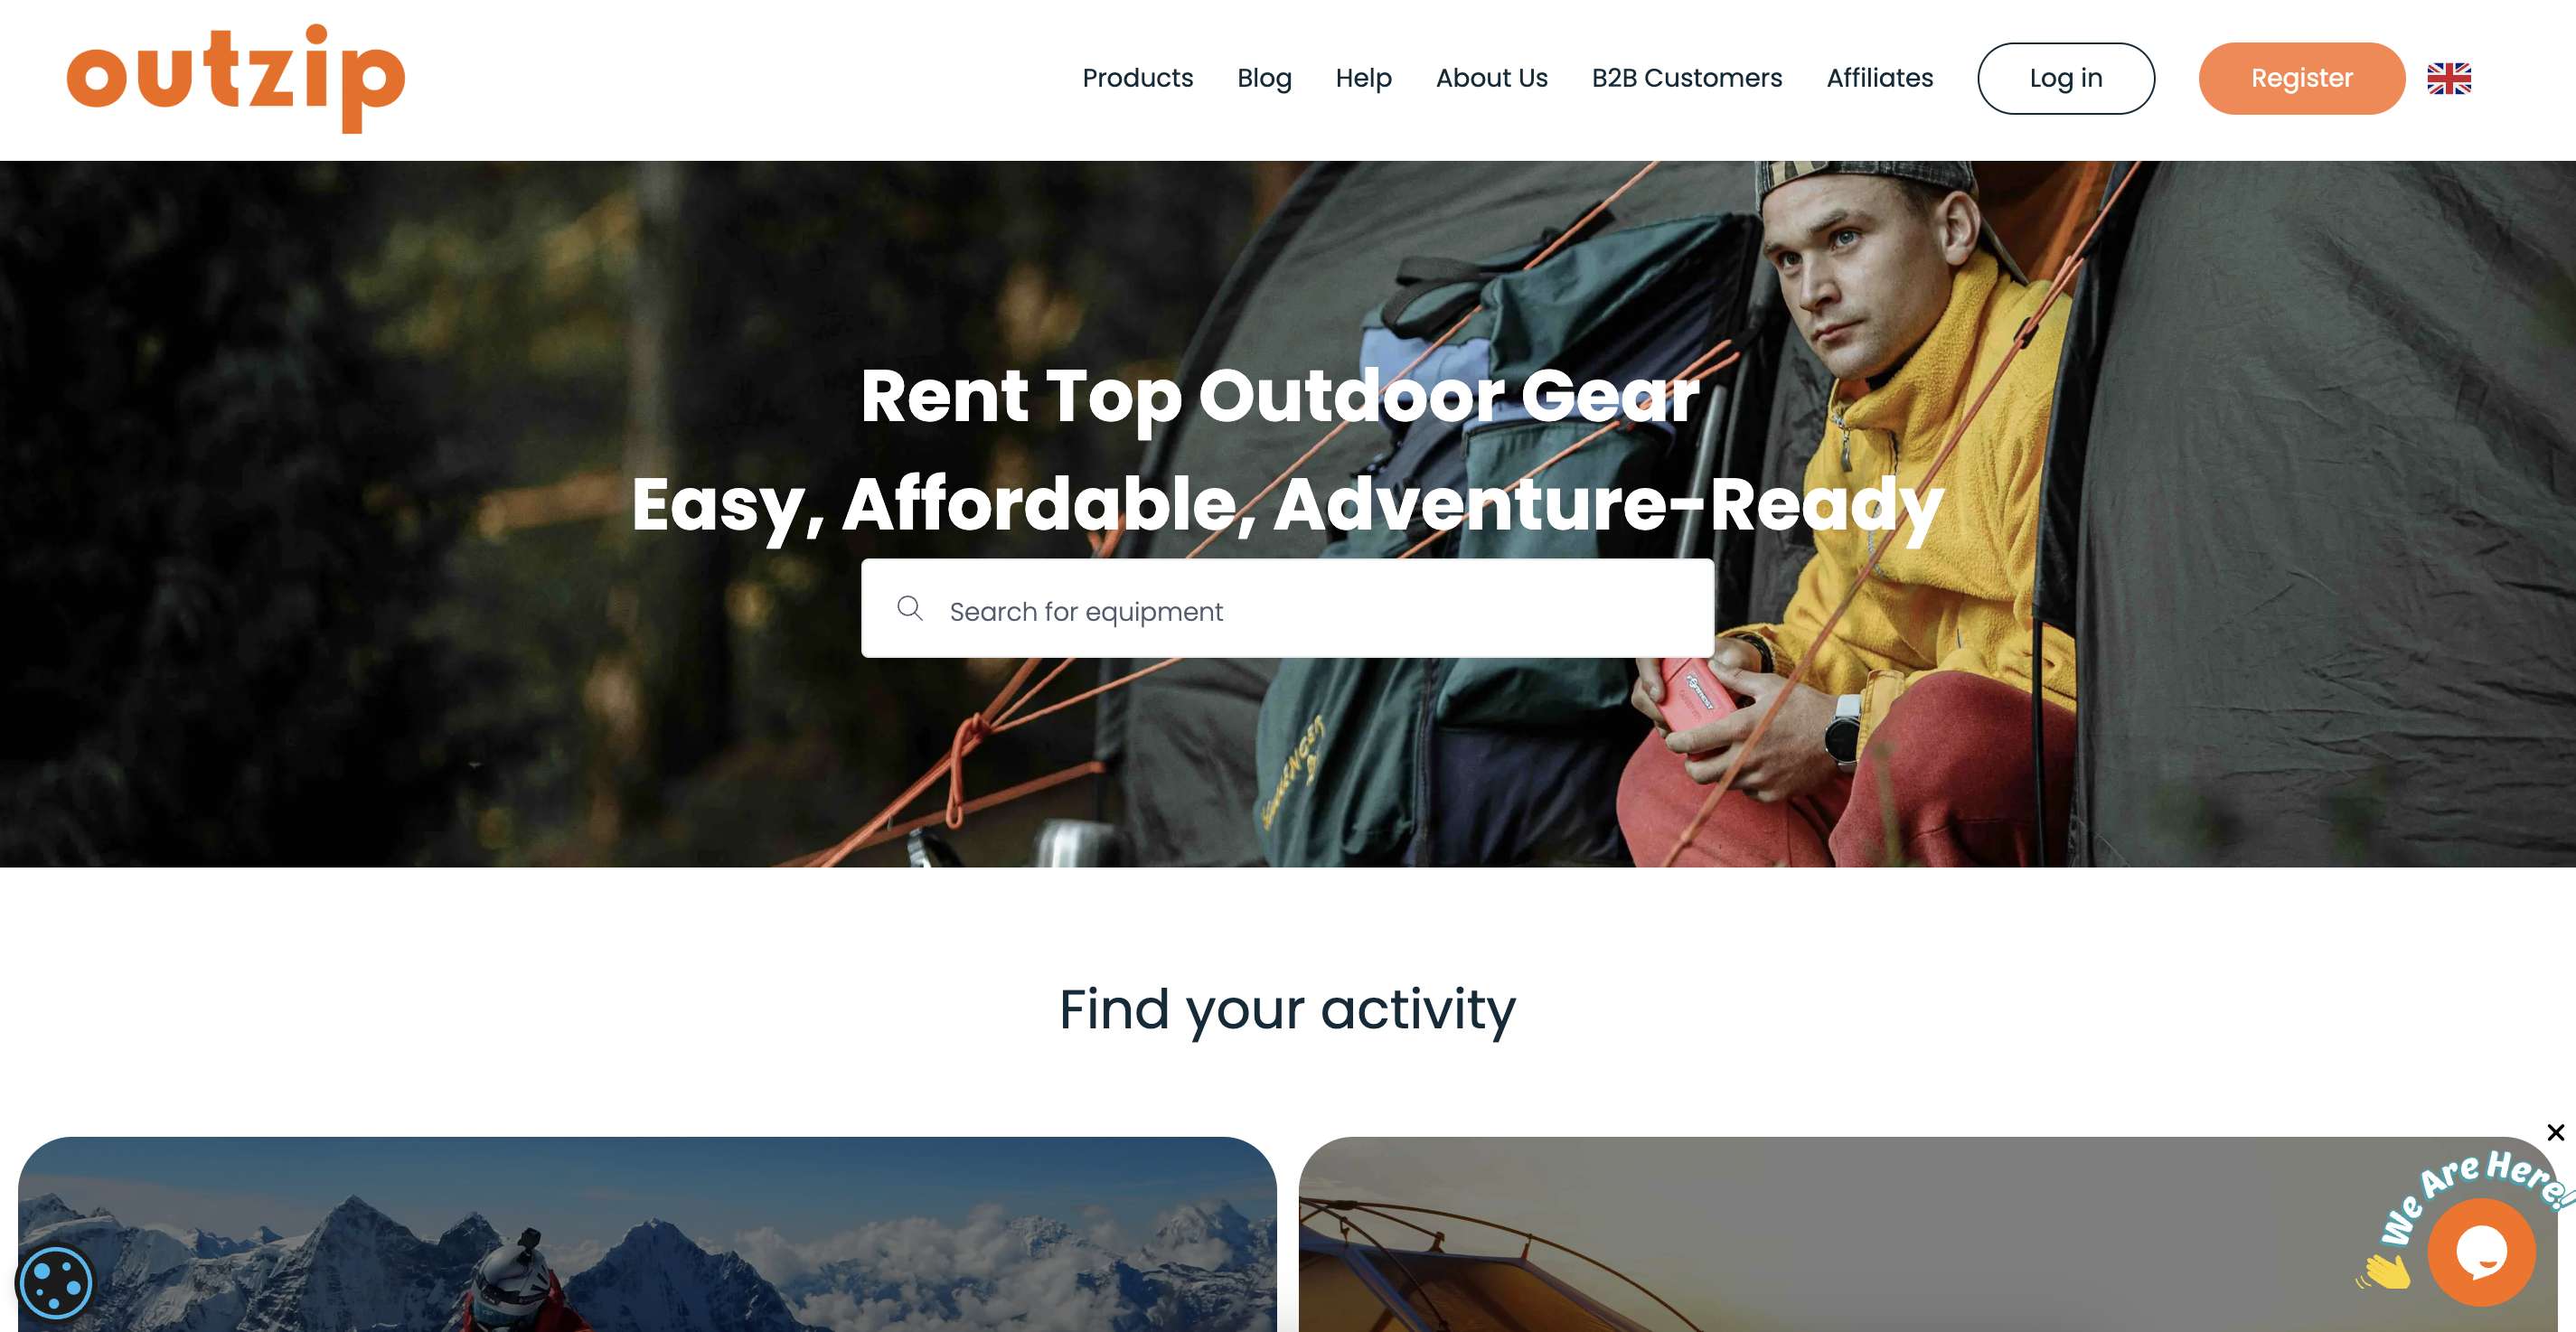Open the tent camping activity card

[1927, 1234]
